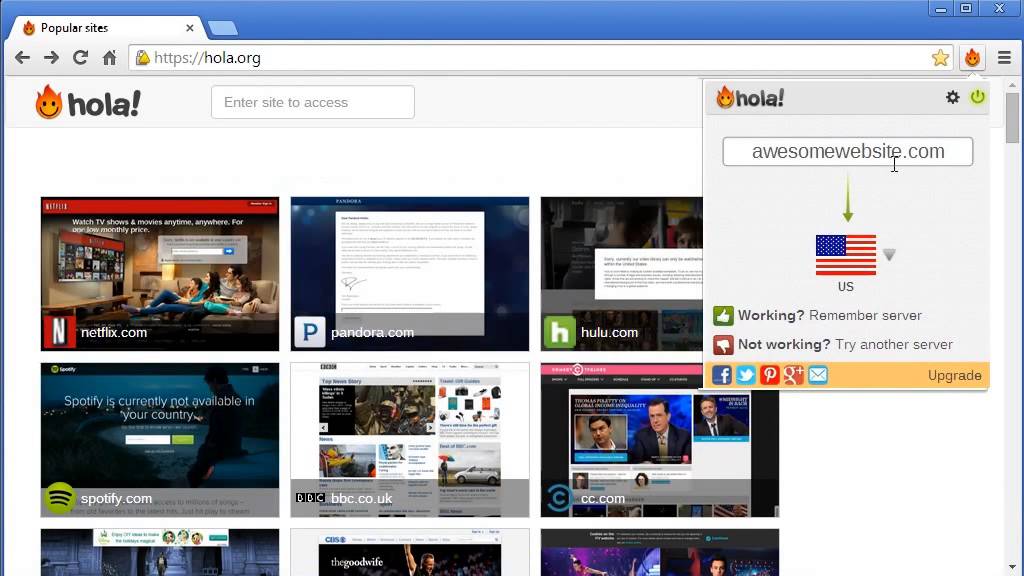Screen dimensions: 1024x576
Task: Click Remember server text
Action: tap(865, 315)
